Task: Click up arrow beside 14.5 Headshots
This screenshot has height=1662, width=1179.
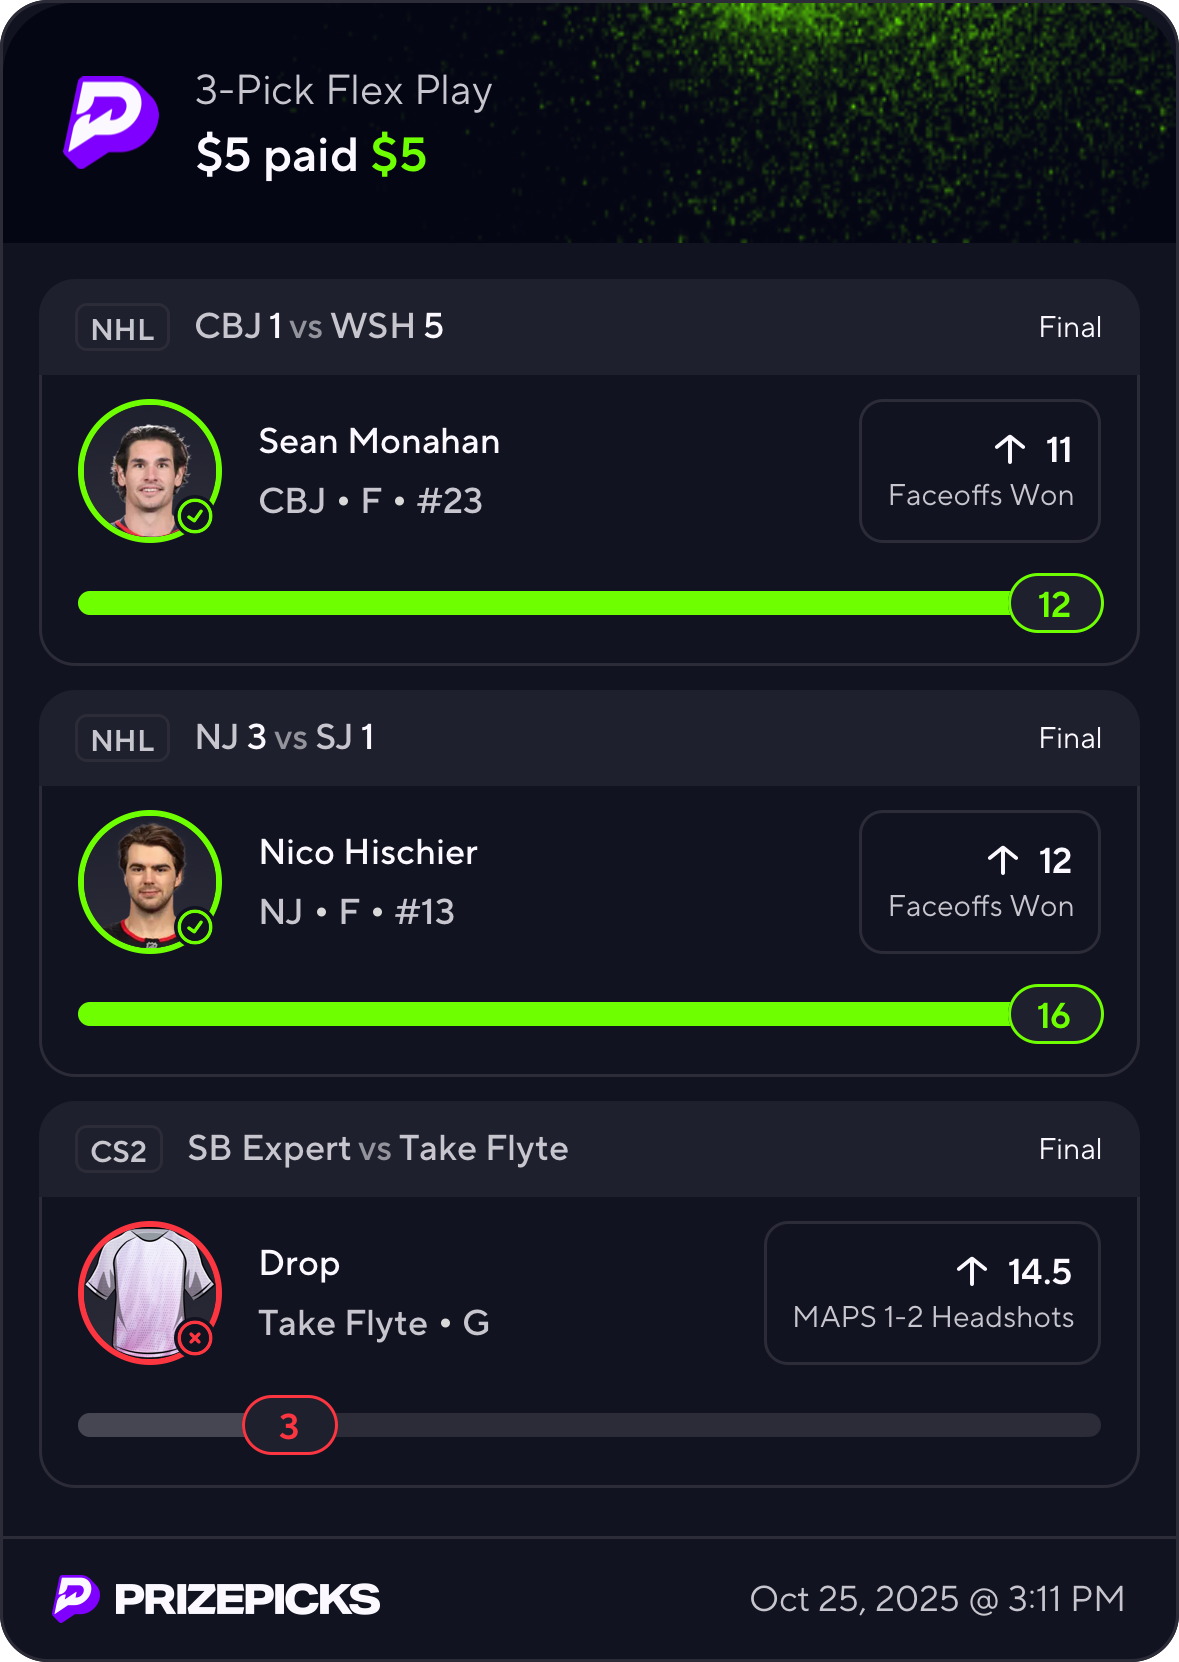Action: pos(972,1271)
